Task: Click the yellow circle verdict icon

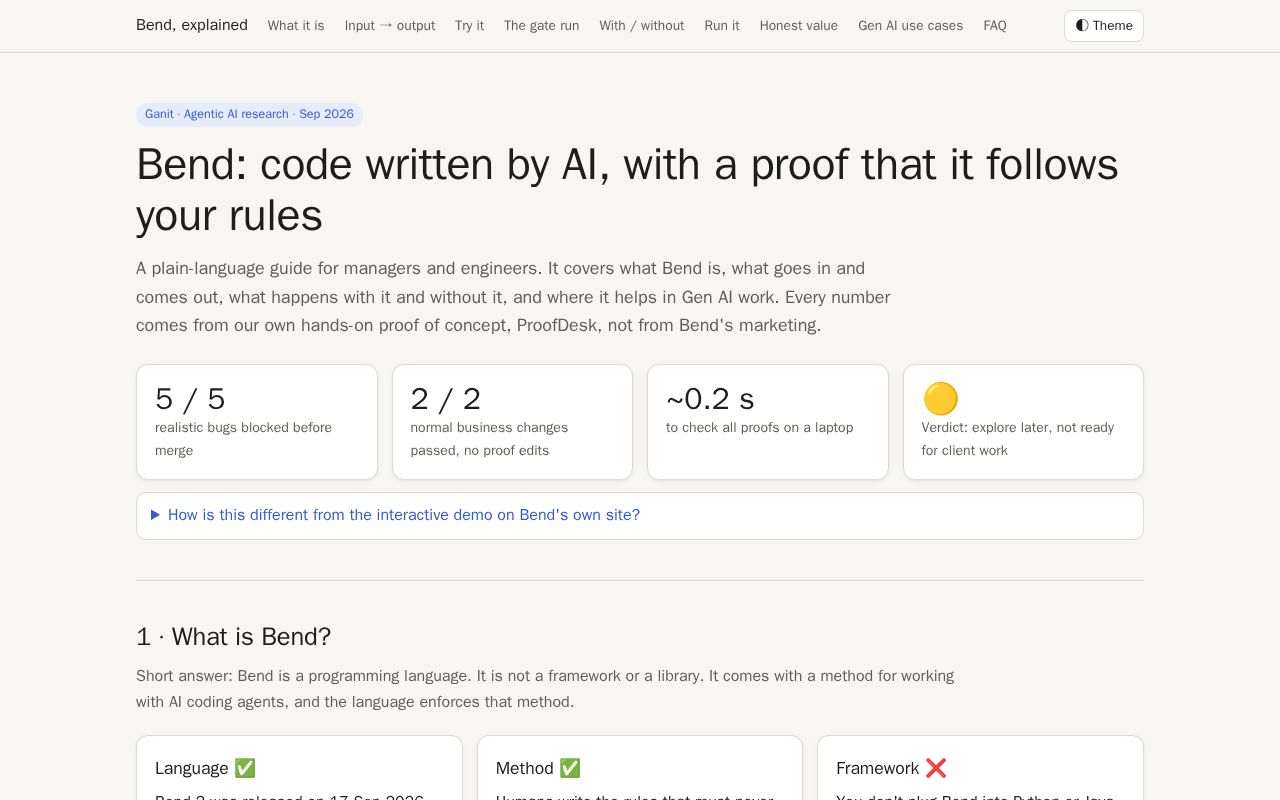Action: tap(940, 399)
